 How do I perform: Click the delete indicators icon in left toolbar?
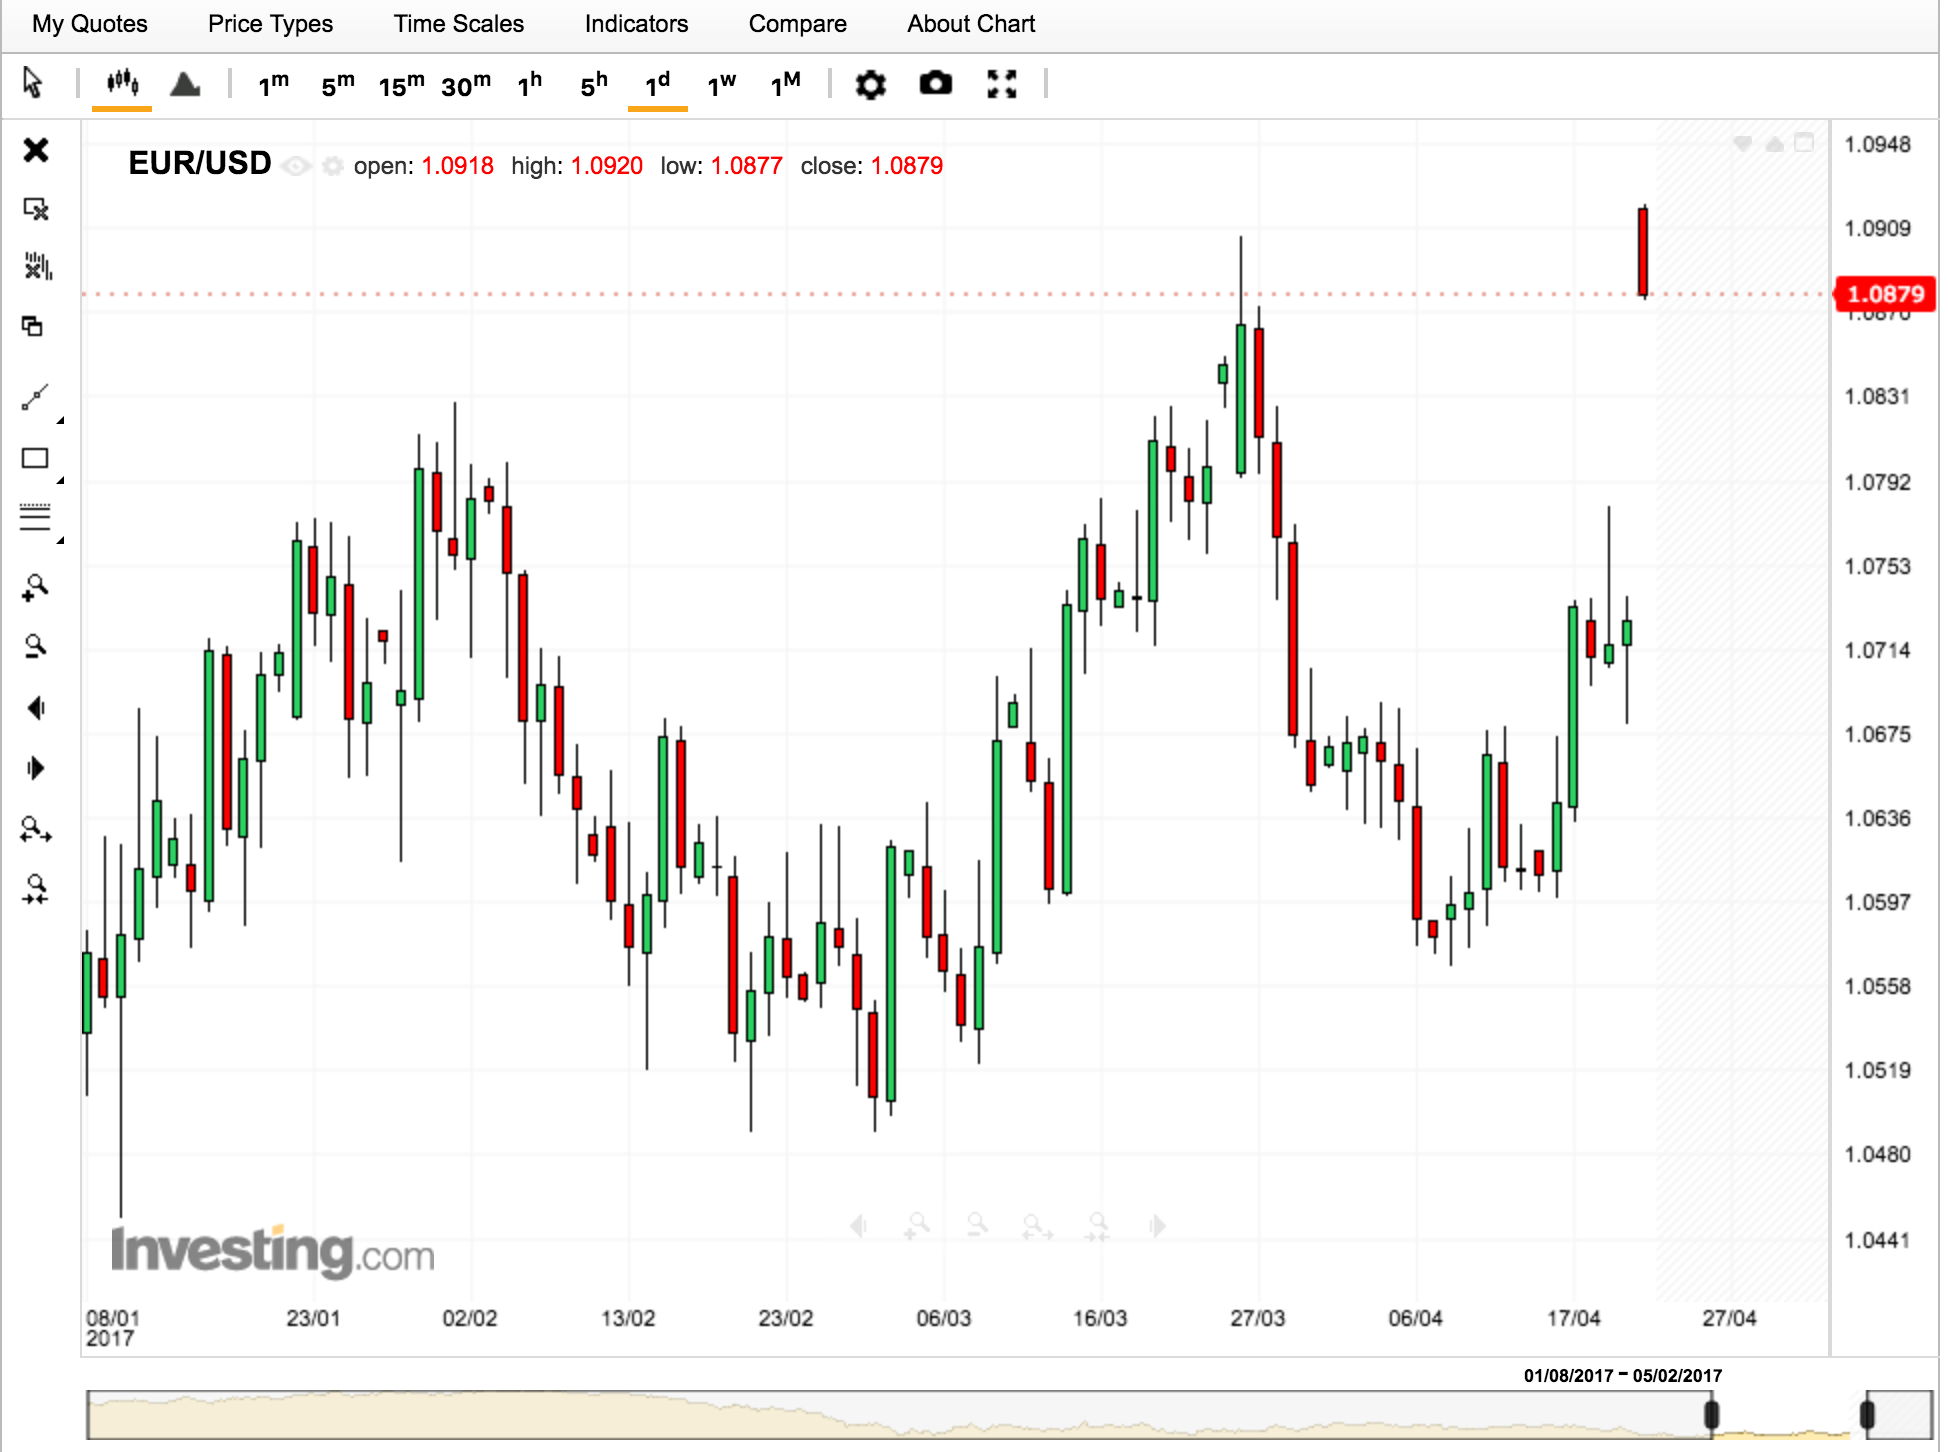pyautogui.click(x=37, y=266)
